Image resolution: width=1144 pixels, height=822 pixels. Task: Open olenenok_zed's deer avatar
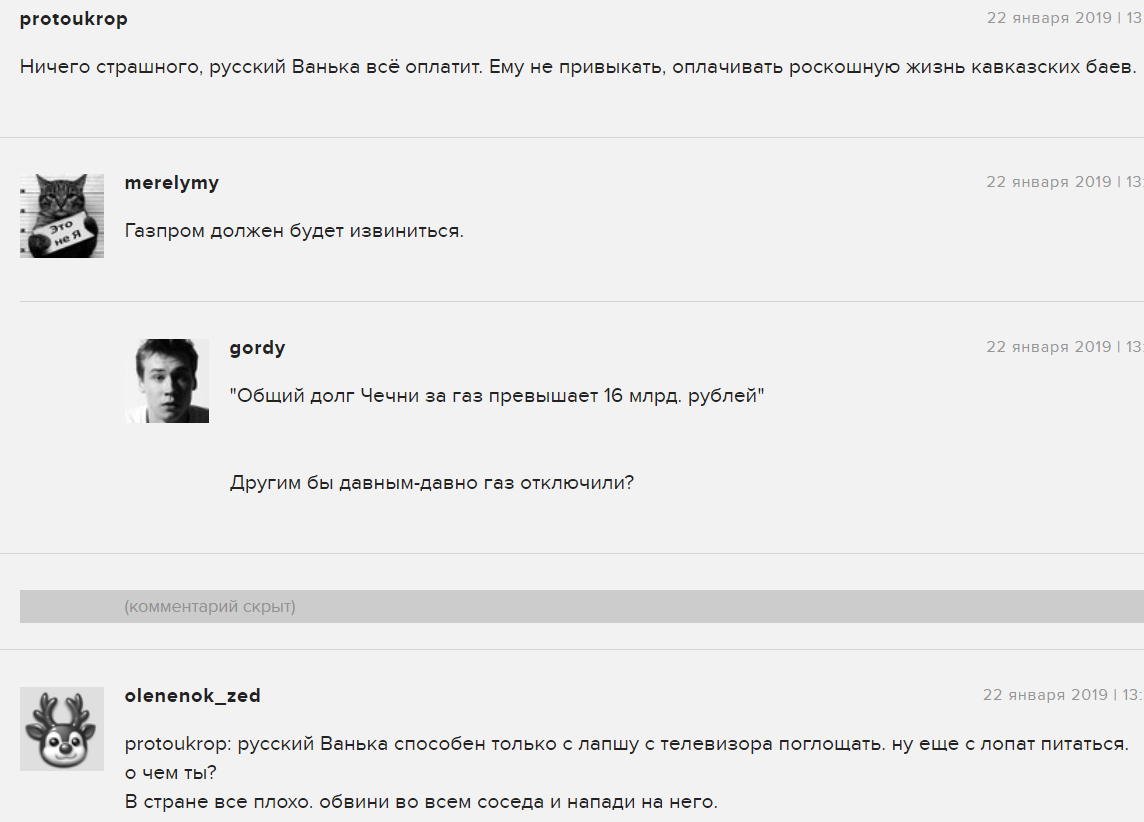pos(62,729)
